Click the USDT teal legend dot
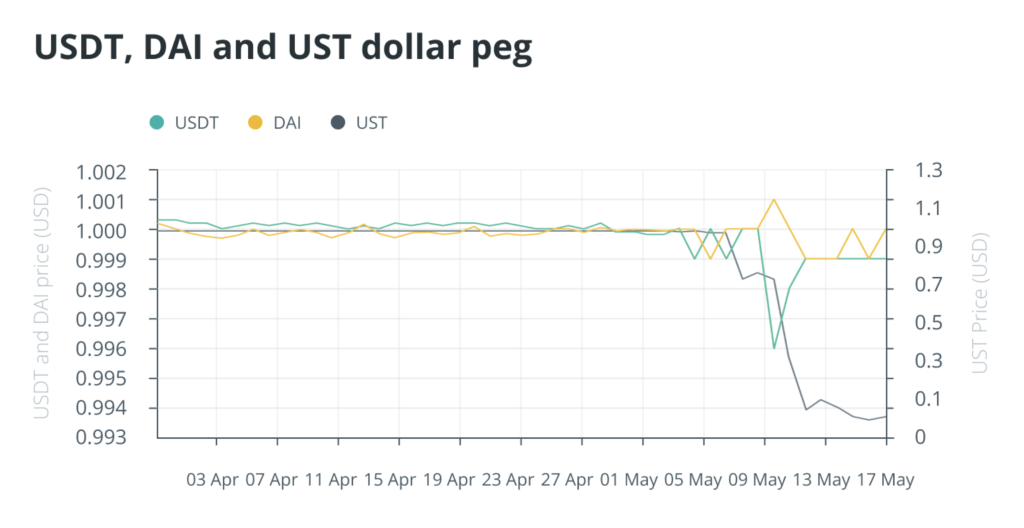The image size is (1024, 528). tap(156, 123)
